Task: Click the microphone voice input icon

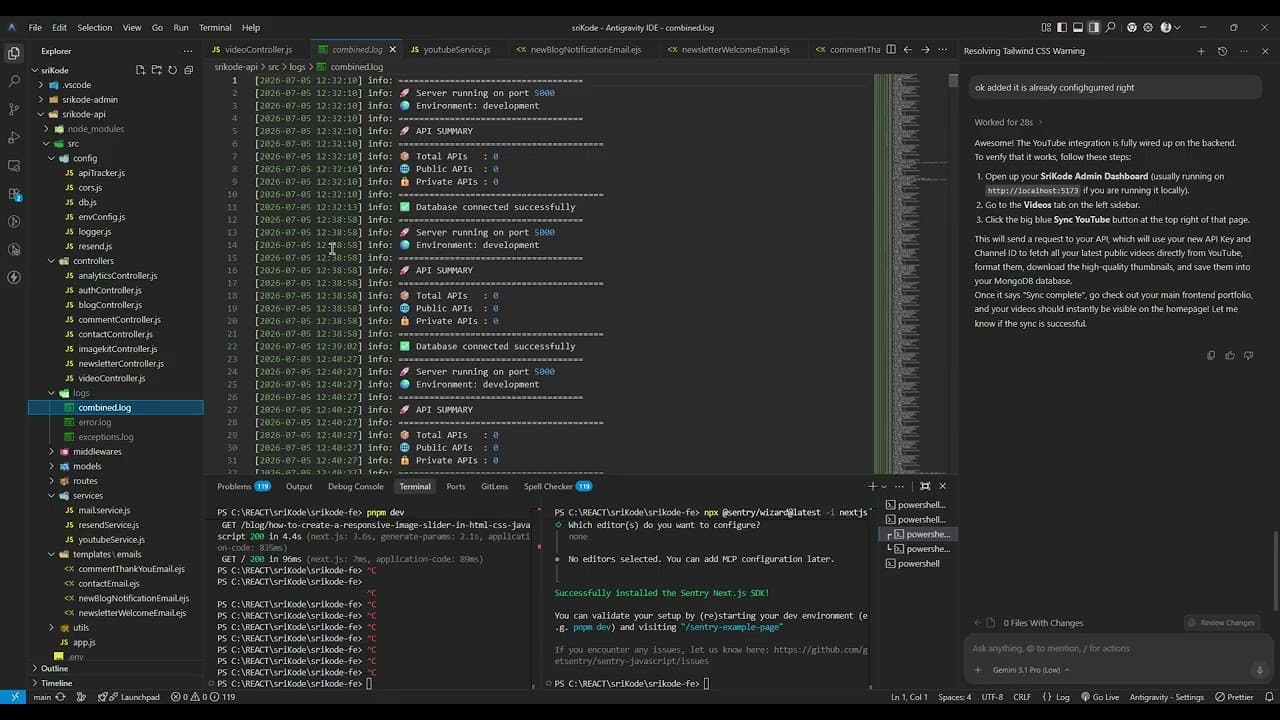Action: click(x=1260, y=670)
